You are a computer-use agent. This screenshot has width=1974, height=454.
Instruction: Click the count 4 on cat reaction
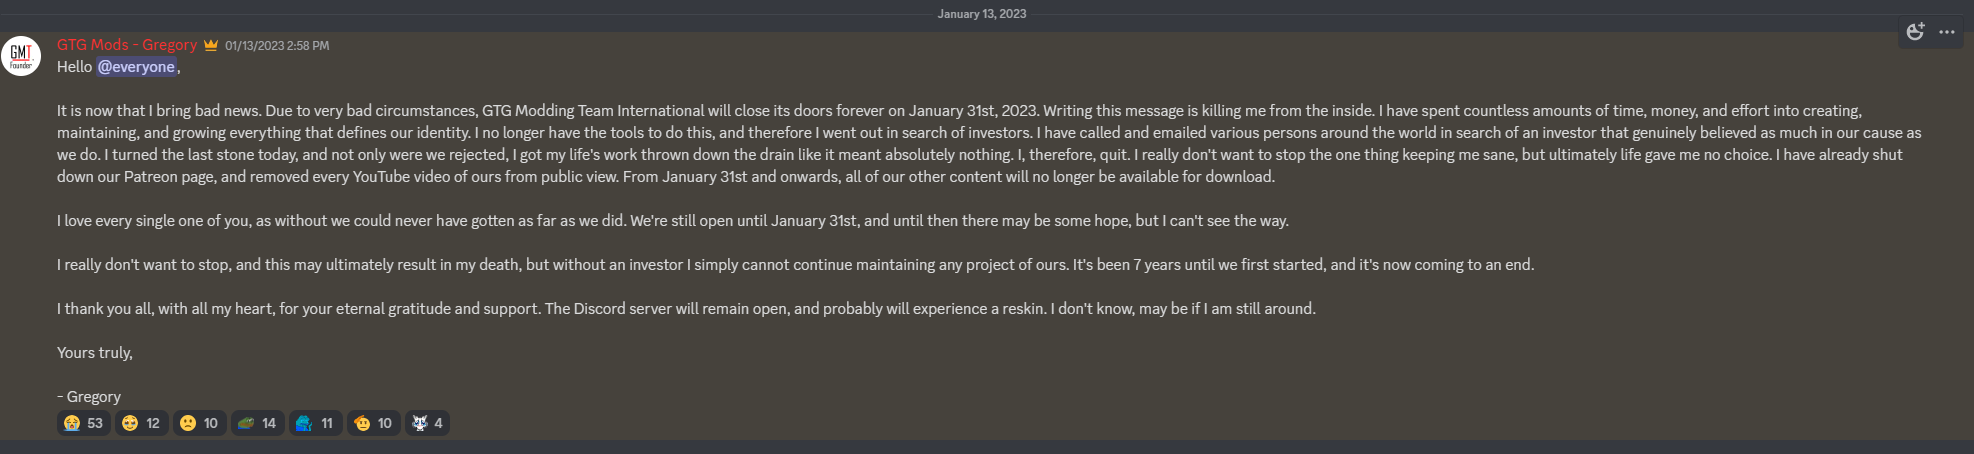point(438,423)
